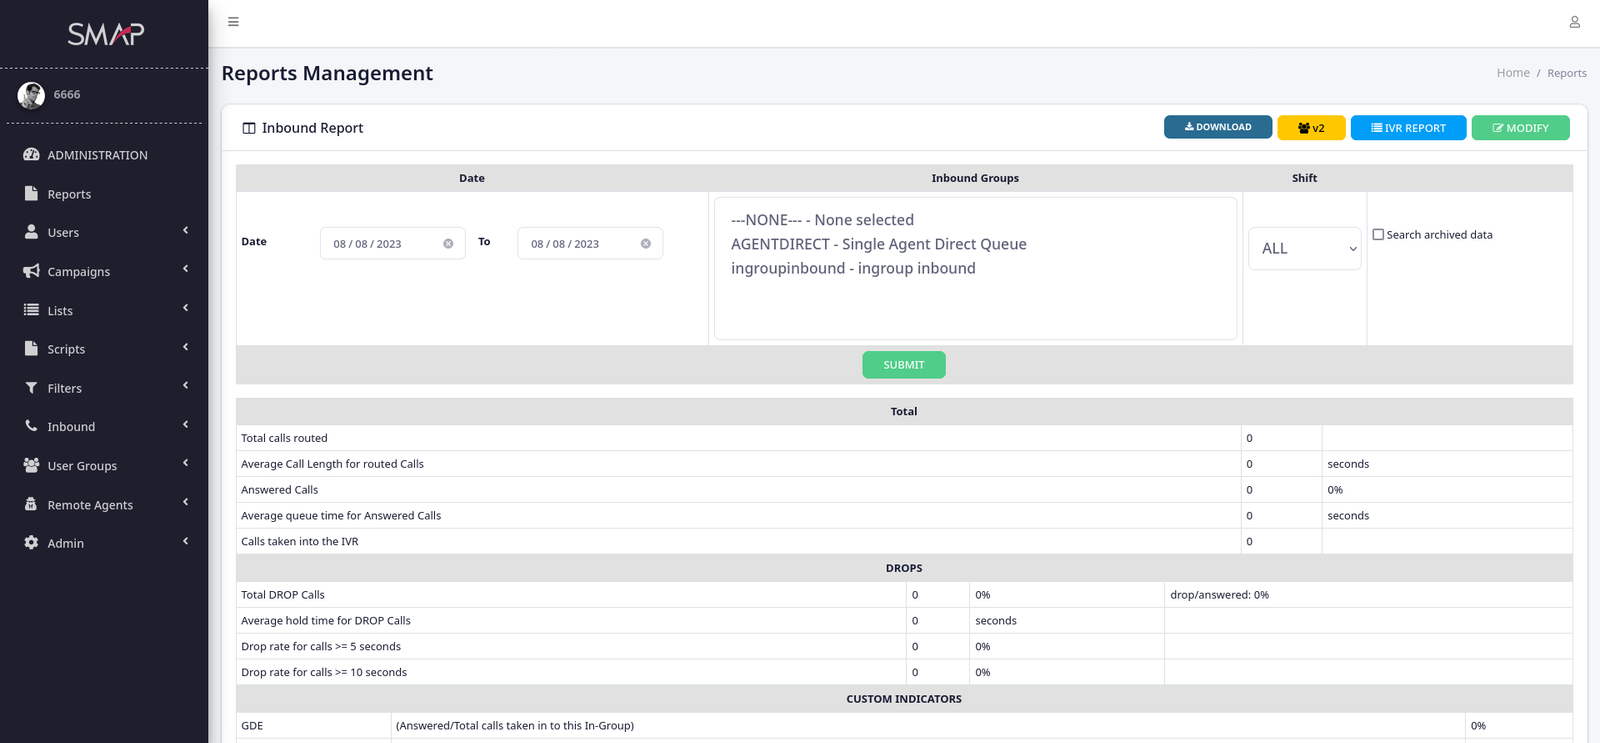Clear the start date with its x icon

(448, 244)
